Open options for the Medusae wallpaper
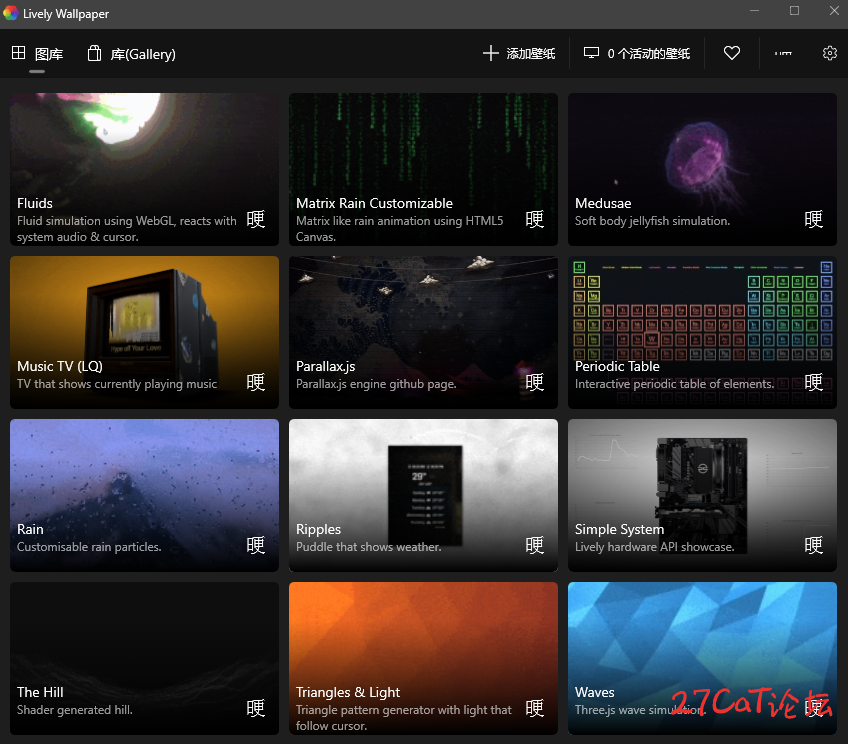This screenshot has width=848, height=744. [x=813, y=219]
